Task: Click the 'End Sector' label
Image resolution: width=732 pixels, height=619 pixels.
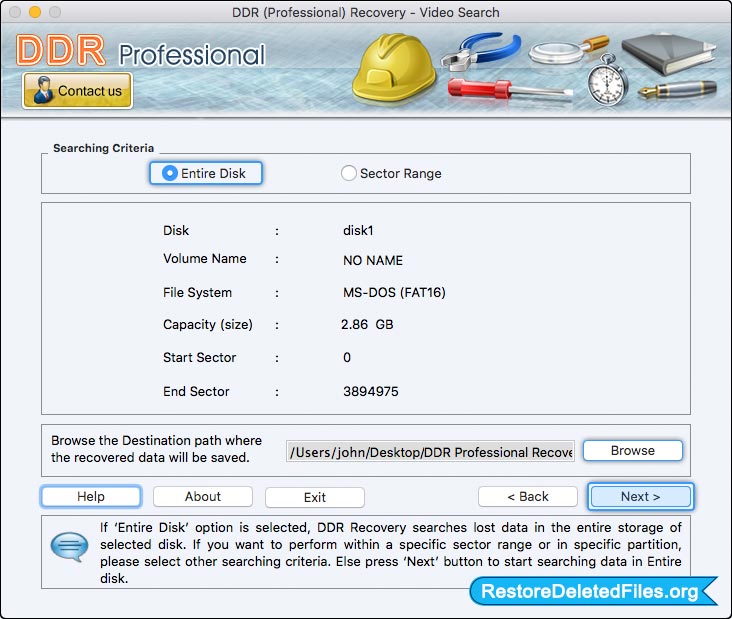Action: (196, 392)
